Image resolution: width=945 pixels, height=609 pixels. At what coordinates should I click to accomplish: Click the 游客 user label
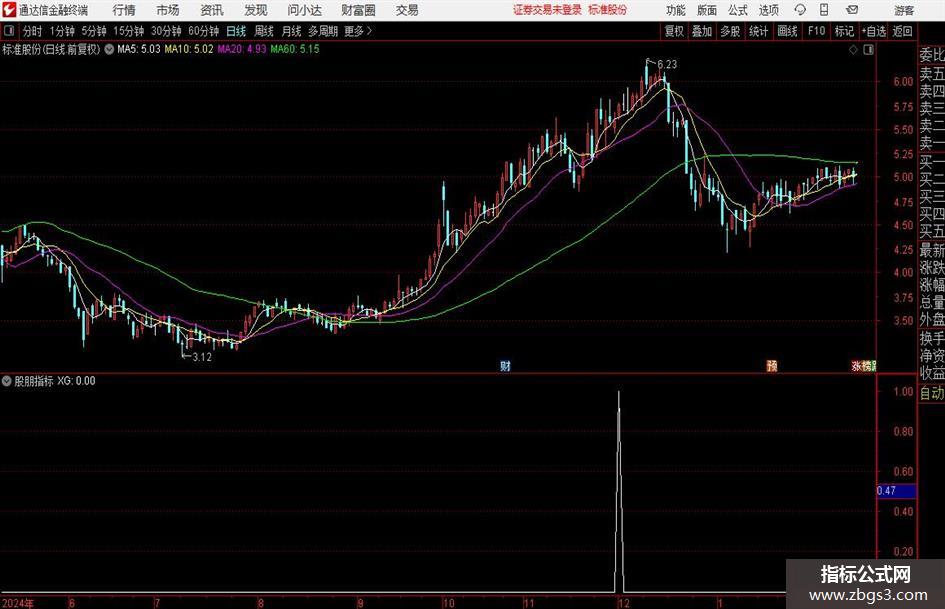coord(904,10)
